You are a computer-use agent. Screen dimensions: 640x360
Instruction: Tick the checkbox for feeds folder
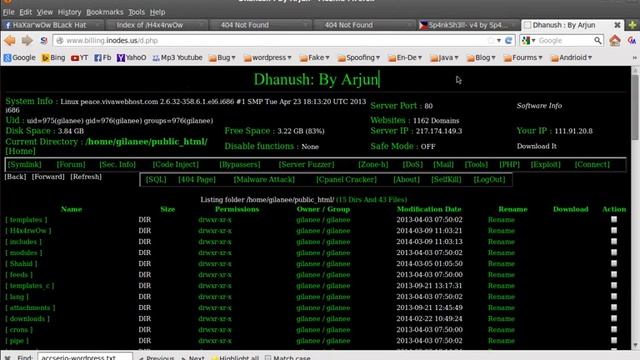coord(614,274)
